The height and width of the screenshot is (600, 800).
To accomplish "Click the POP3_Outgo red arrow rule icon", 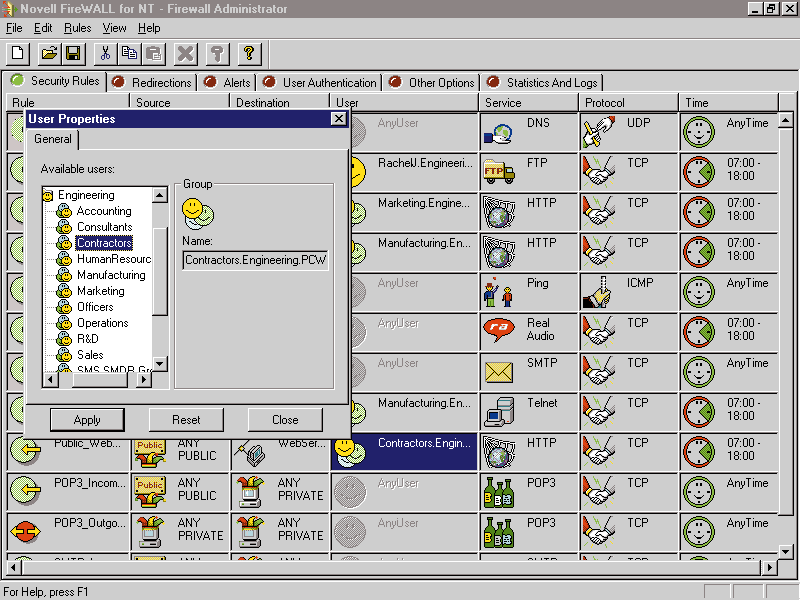I will [x=26, y=531].
